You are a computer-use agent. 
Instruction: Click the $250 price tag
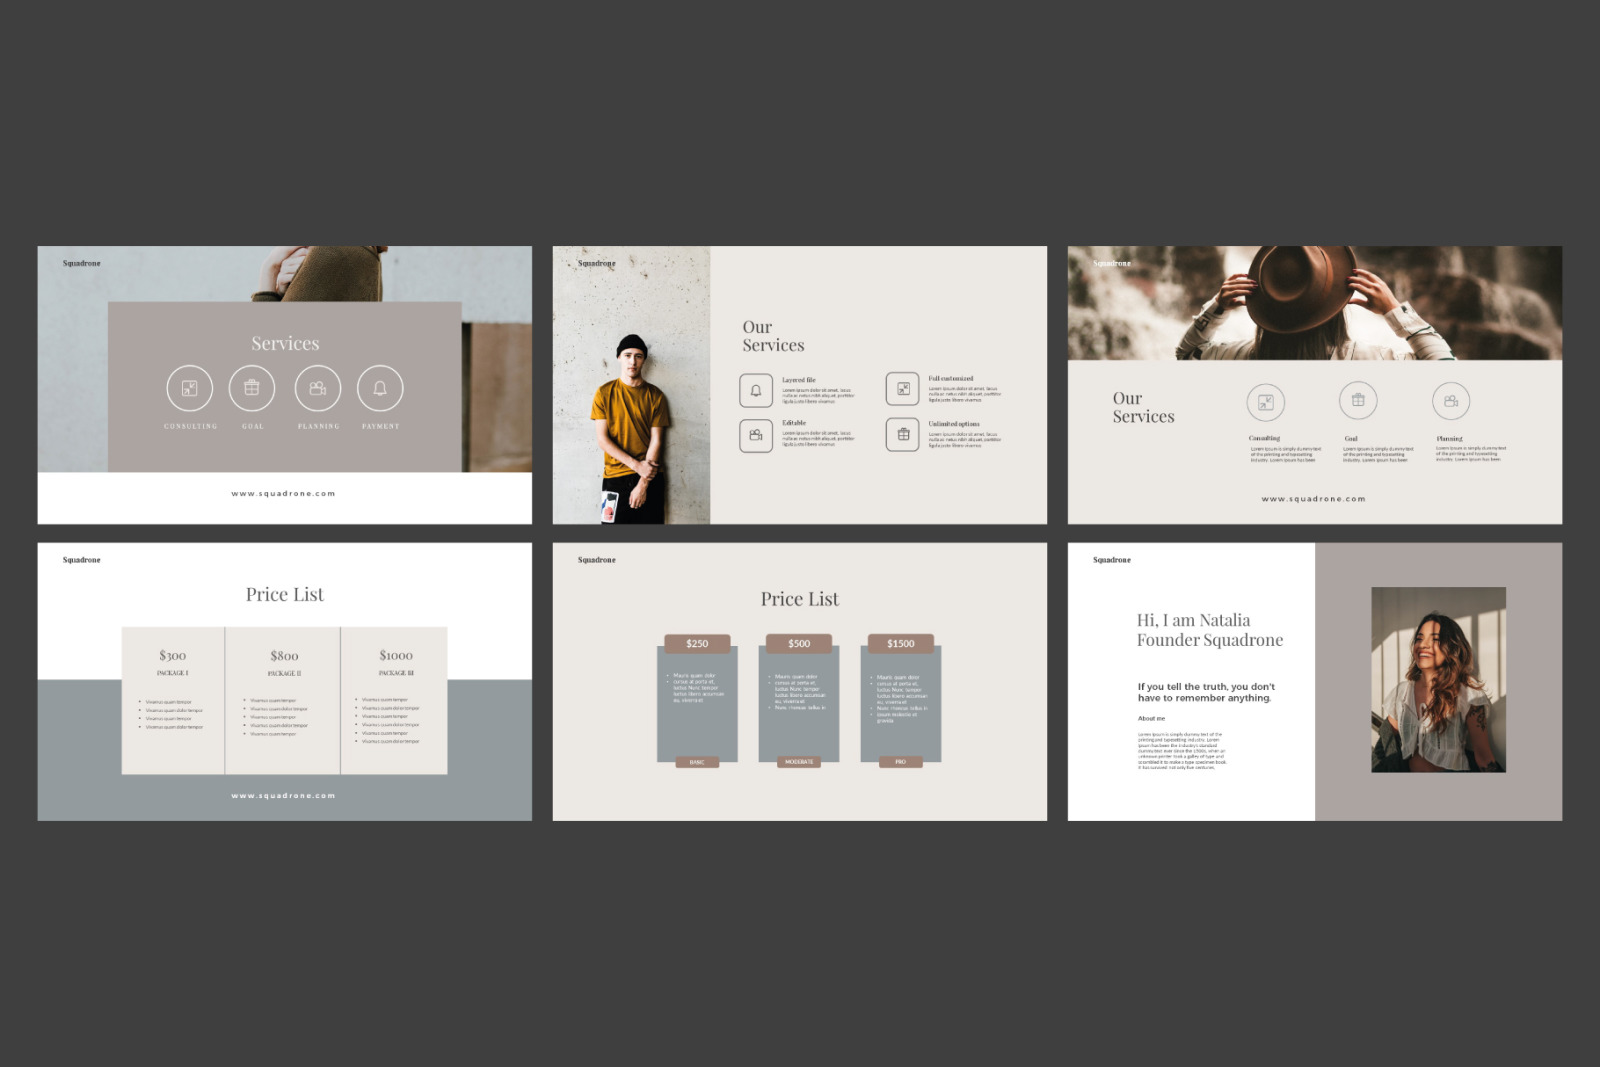coord(697,643)
